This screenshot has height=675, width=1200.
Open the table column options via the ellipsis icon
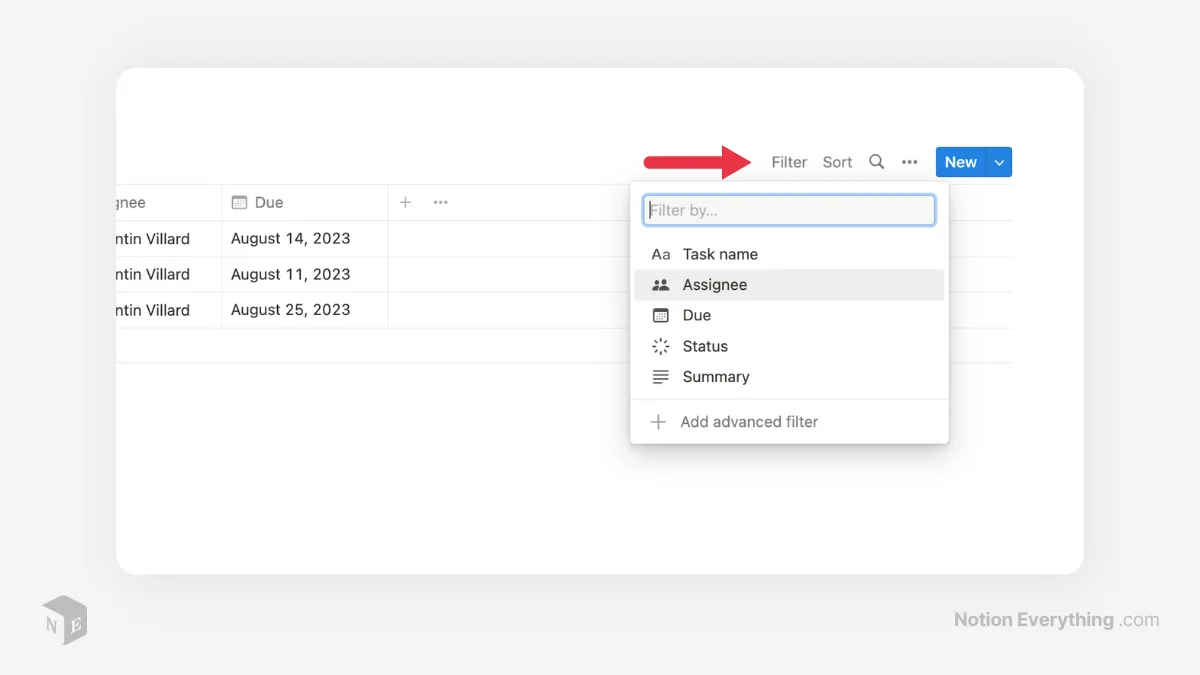440,202
